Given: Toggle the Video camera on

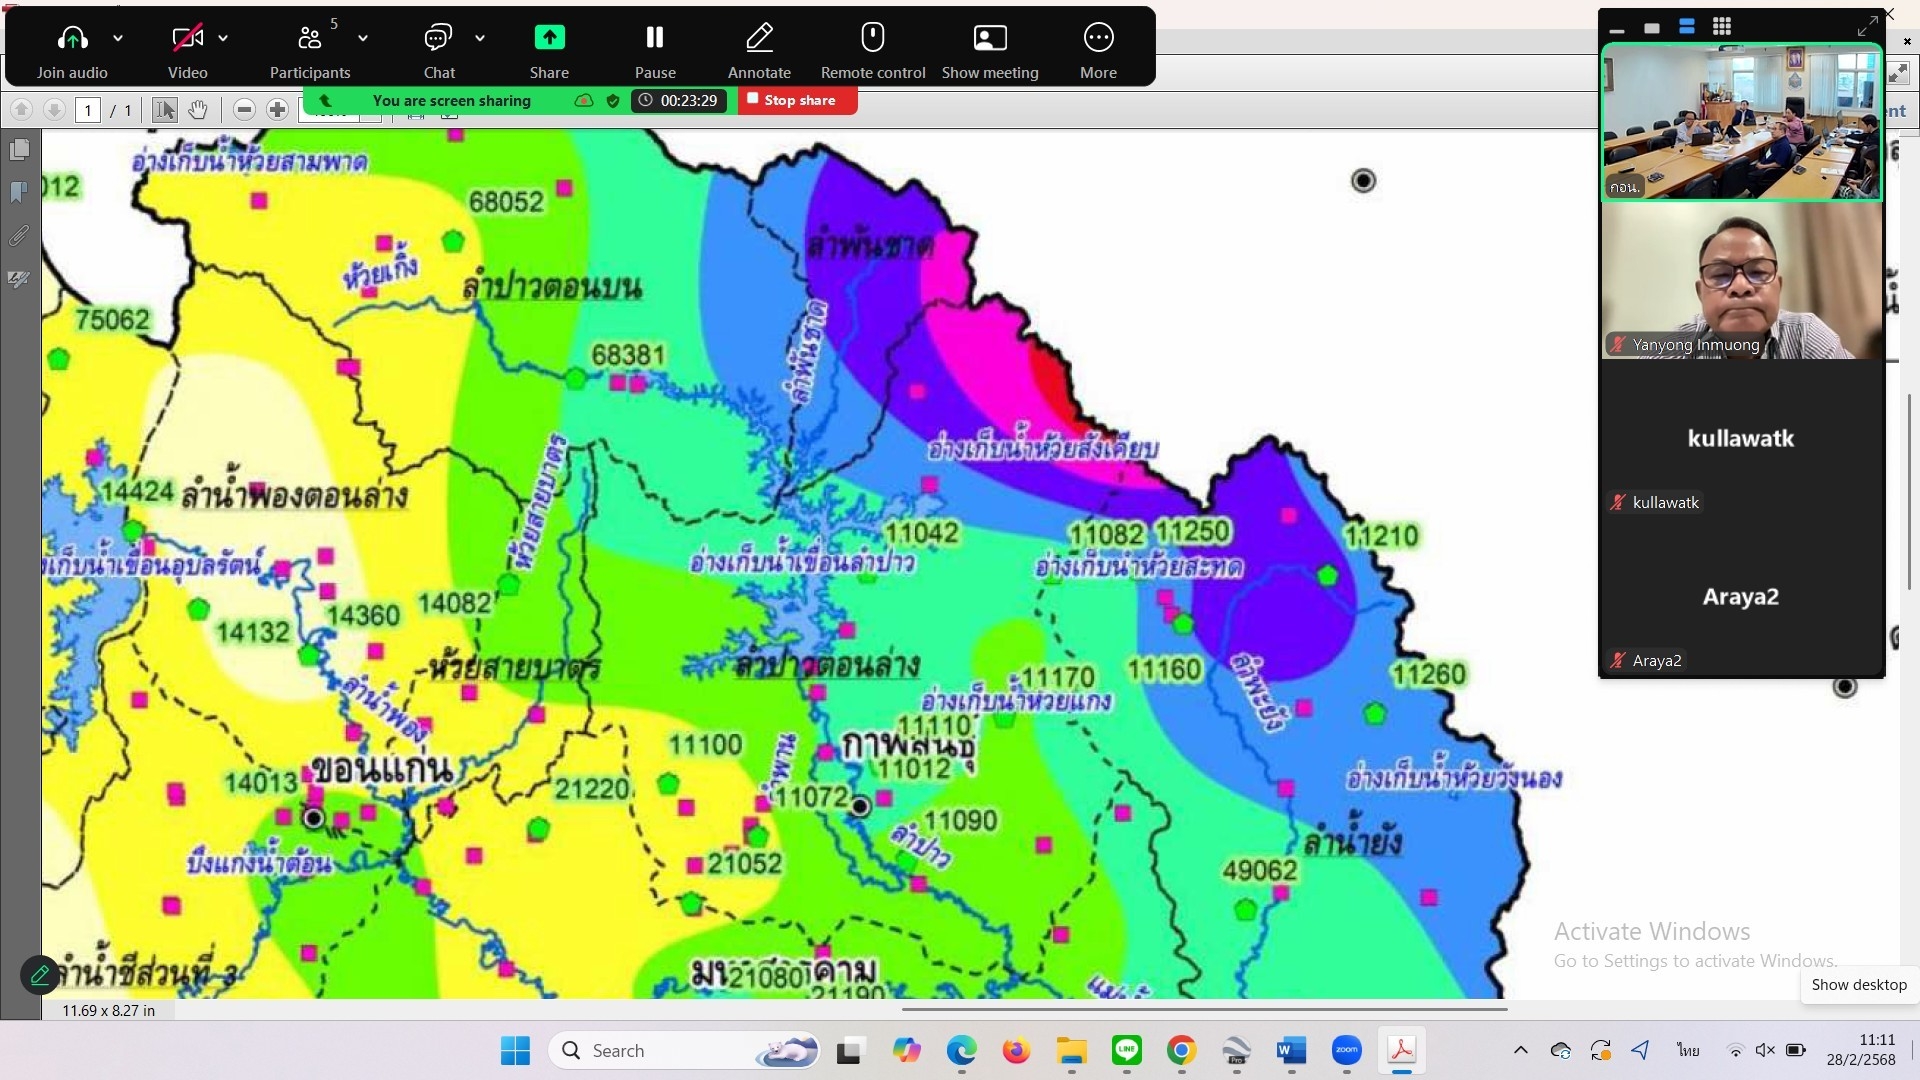Looking at the screenshot, I should 187,39.
